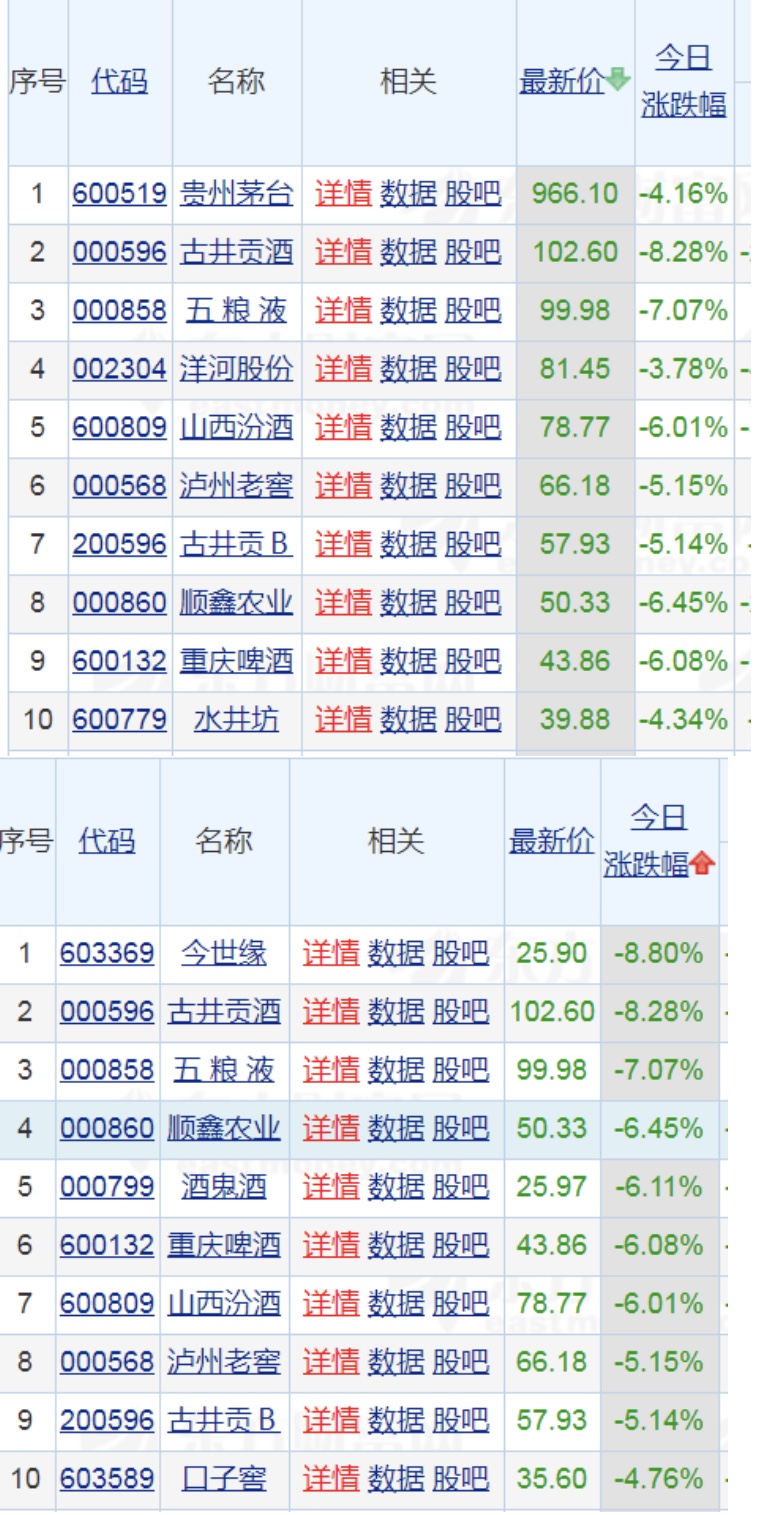Viewport: 776px width, 1515px height.
Task: Open 顺鑫农业 name link in row numbered 4
Action: click(x=224, y=1129)
